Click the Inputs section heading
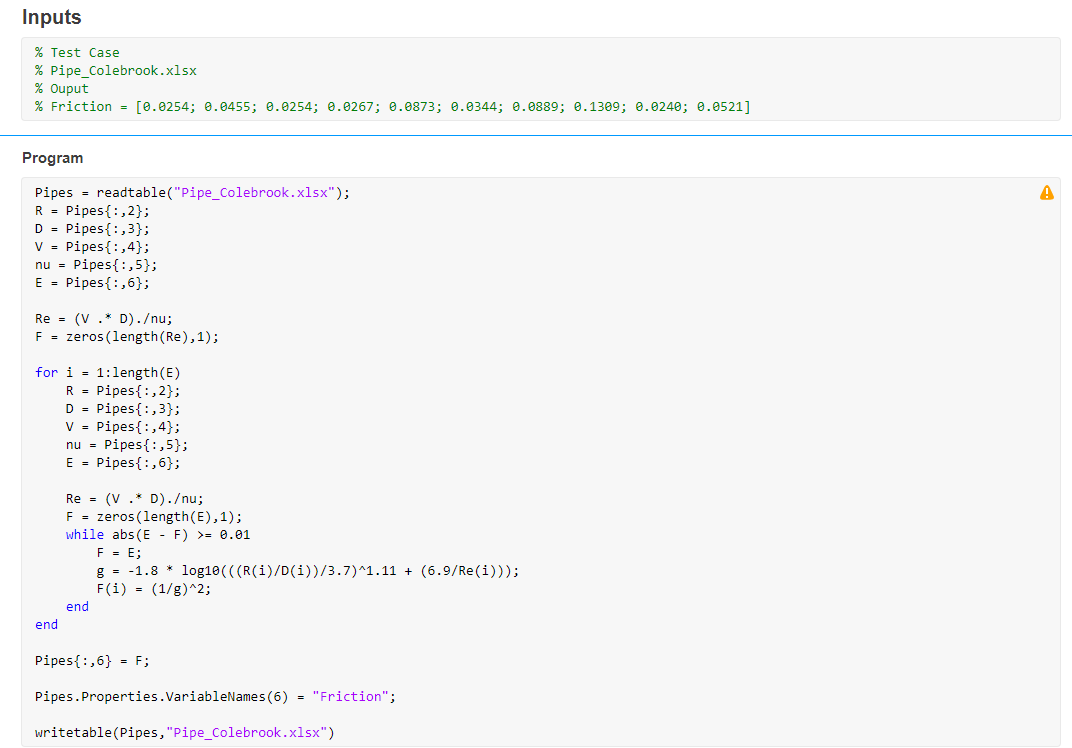1072x748 pixels. pos(51,17)
